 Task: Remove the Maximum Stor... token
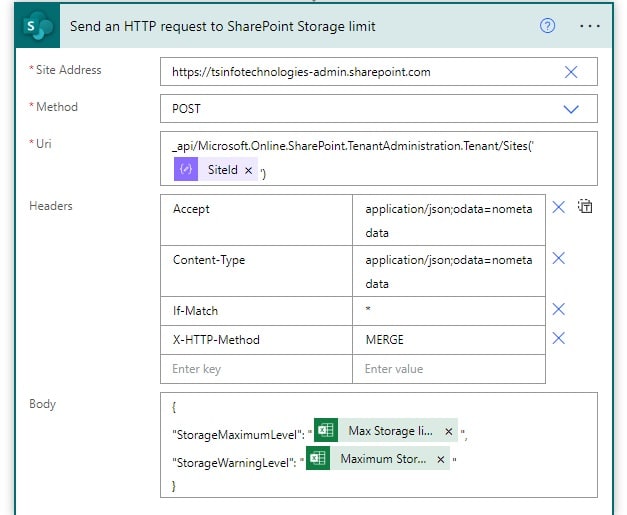pos(440,459)
